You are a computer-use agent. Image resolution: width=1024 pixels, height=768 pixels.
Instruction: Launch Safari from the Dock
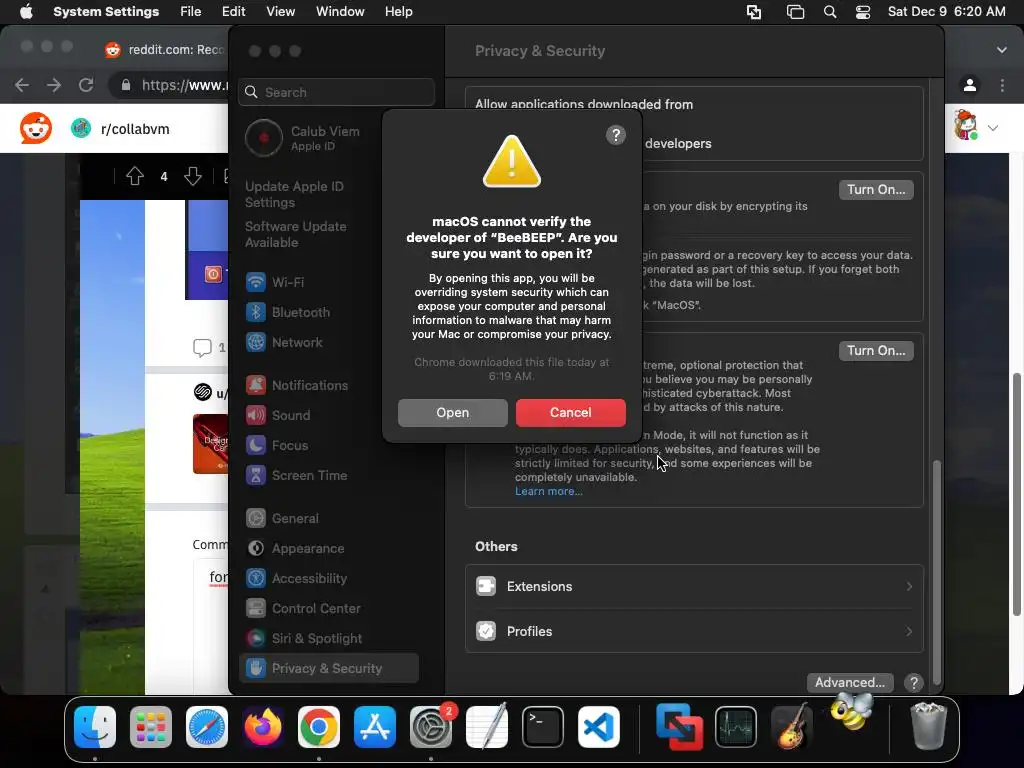tap(207, 727)
